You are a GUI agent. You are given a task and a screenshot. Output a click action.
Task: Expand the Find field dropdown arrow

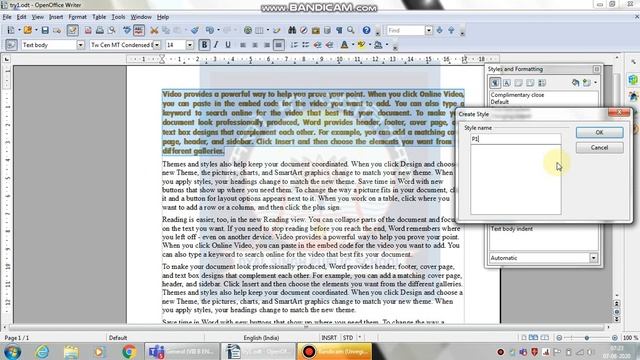429,30
